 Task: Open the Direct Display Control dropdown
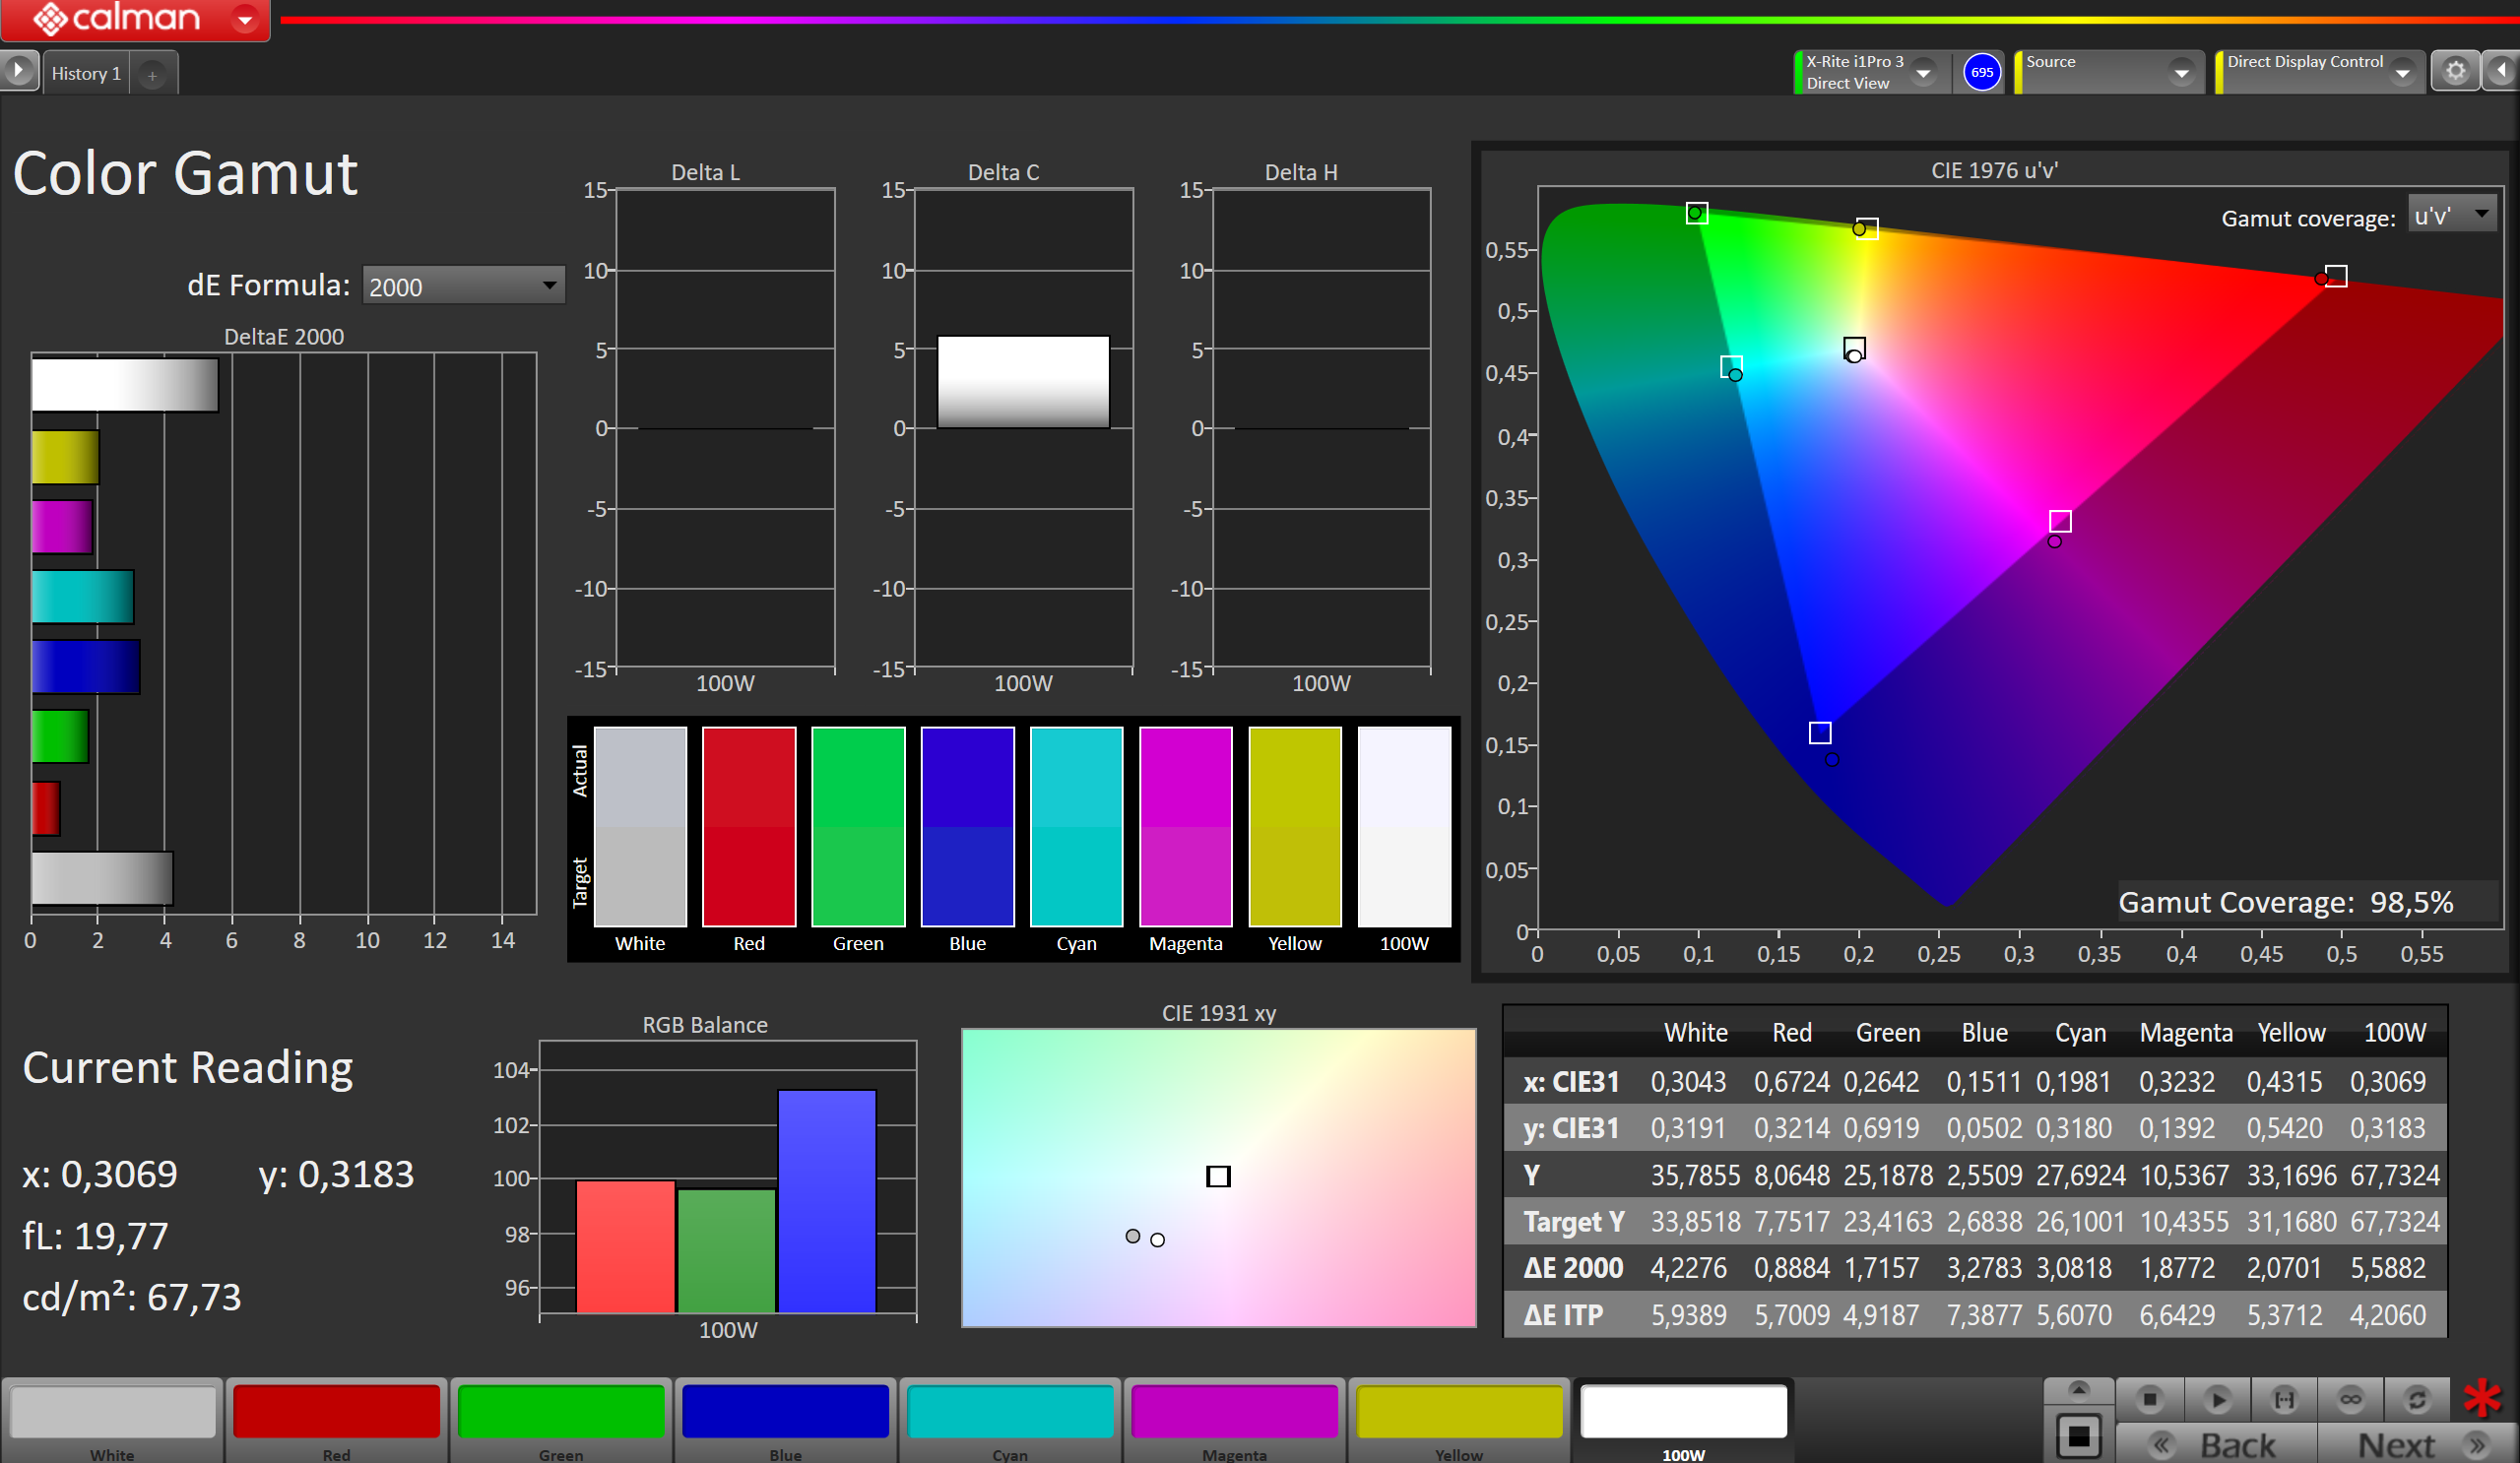2401,73
